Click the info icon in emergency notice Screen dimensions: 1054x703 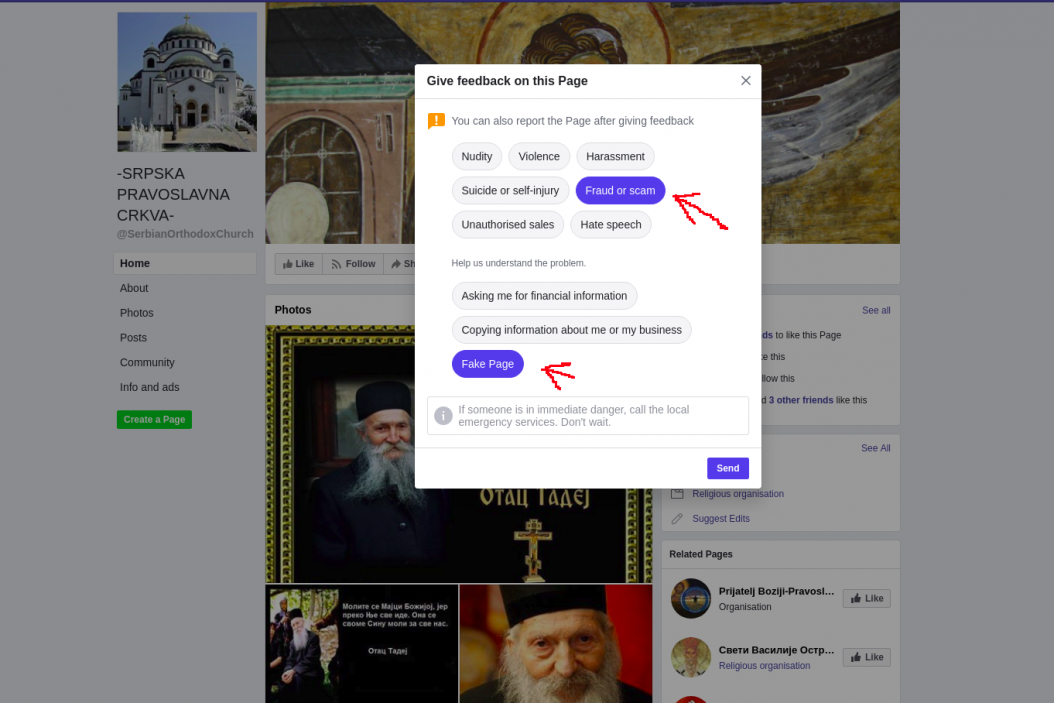coord(443,416)
